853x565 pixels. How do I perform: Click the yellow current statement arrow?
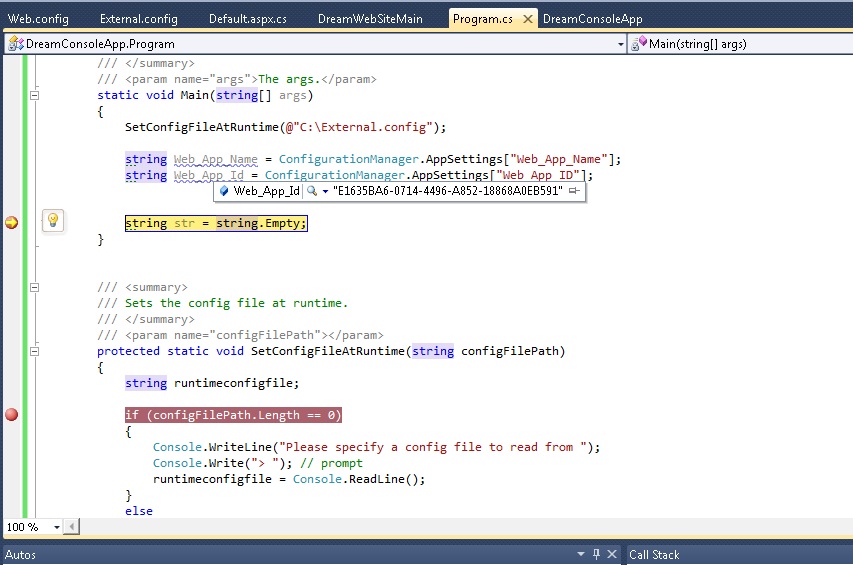coord(12,223)
